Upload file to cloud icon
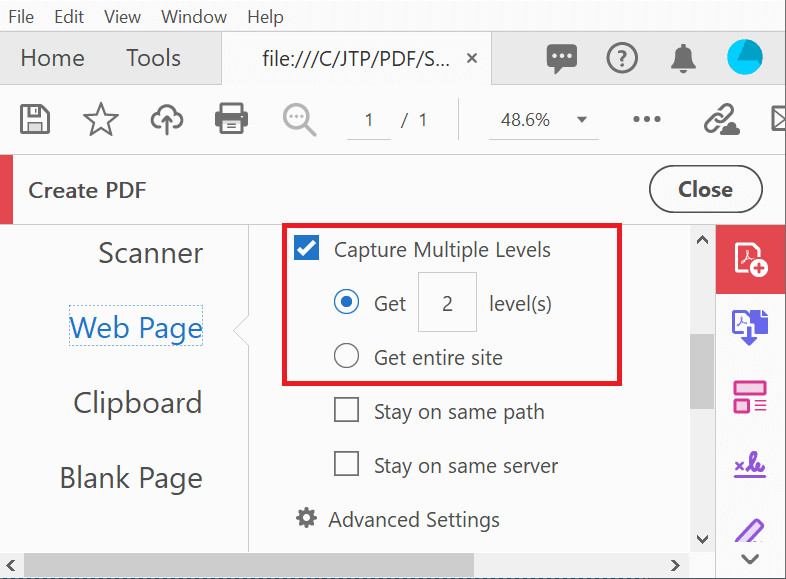 pos(167,119)
